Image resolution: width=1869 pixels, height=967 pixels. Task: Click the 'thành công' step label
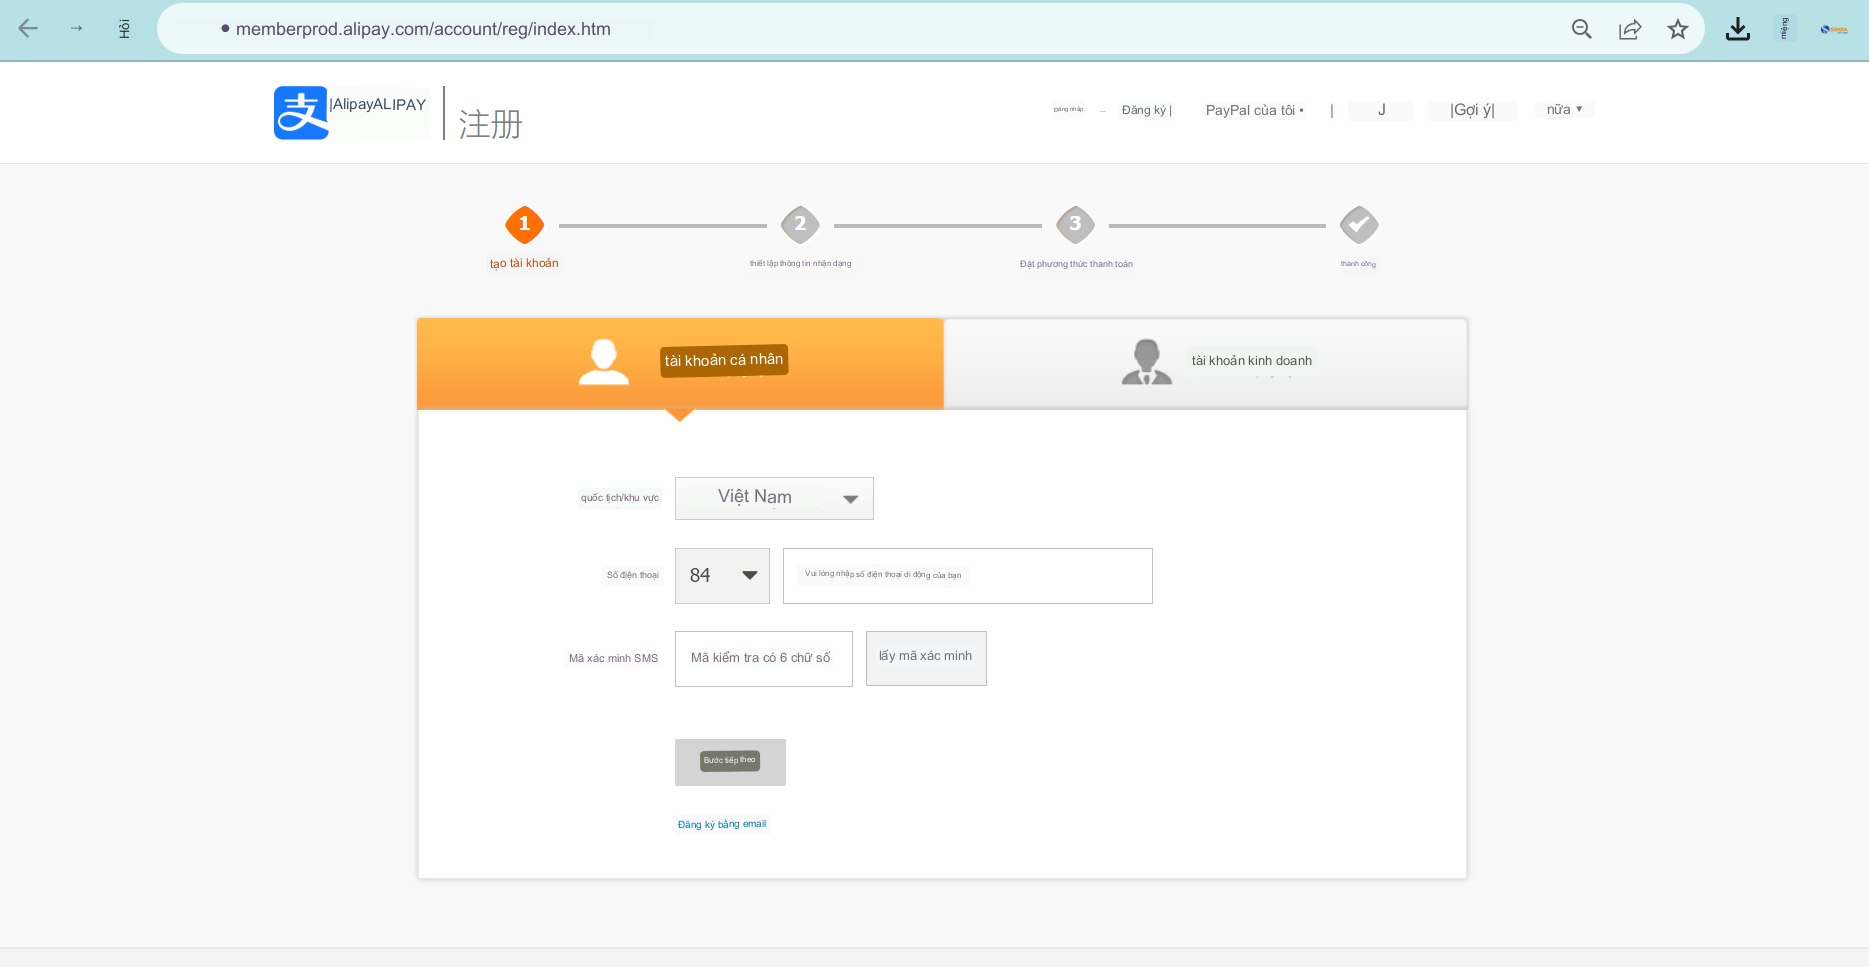pyautogui.click(x=1358, y=264)
